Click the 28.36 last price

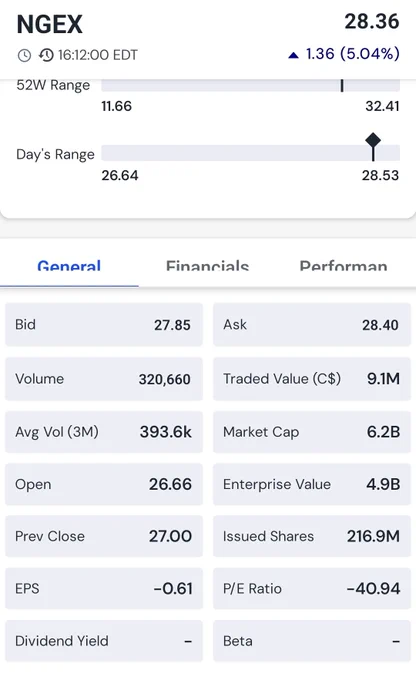(372, 22)
